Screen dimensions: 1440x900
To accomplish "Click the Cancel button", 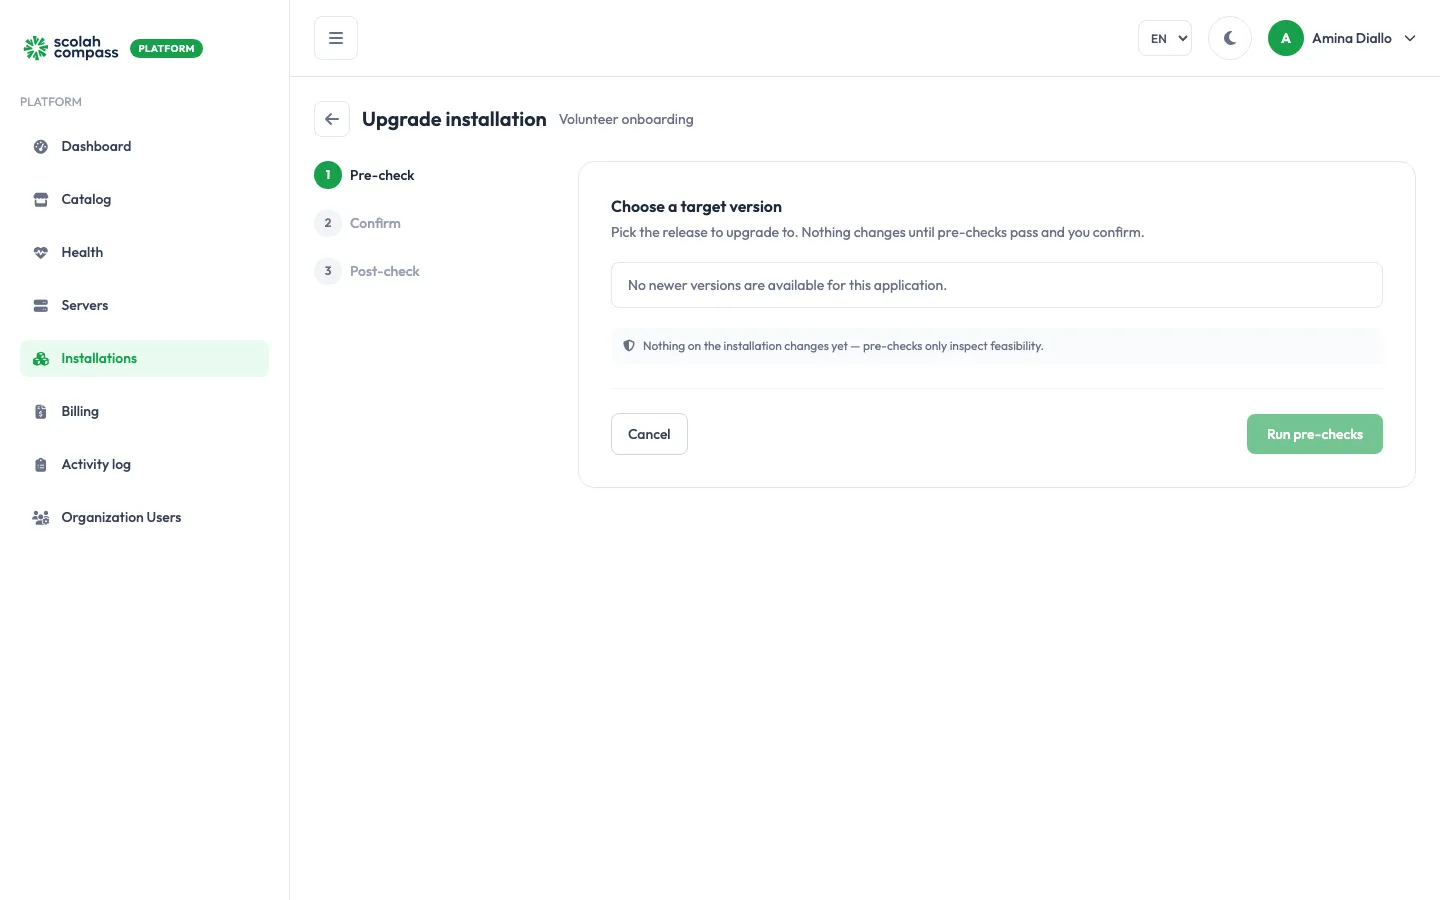I will [x=649, y=434].
